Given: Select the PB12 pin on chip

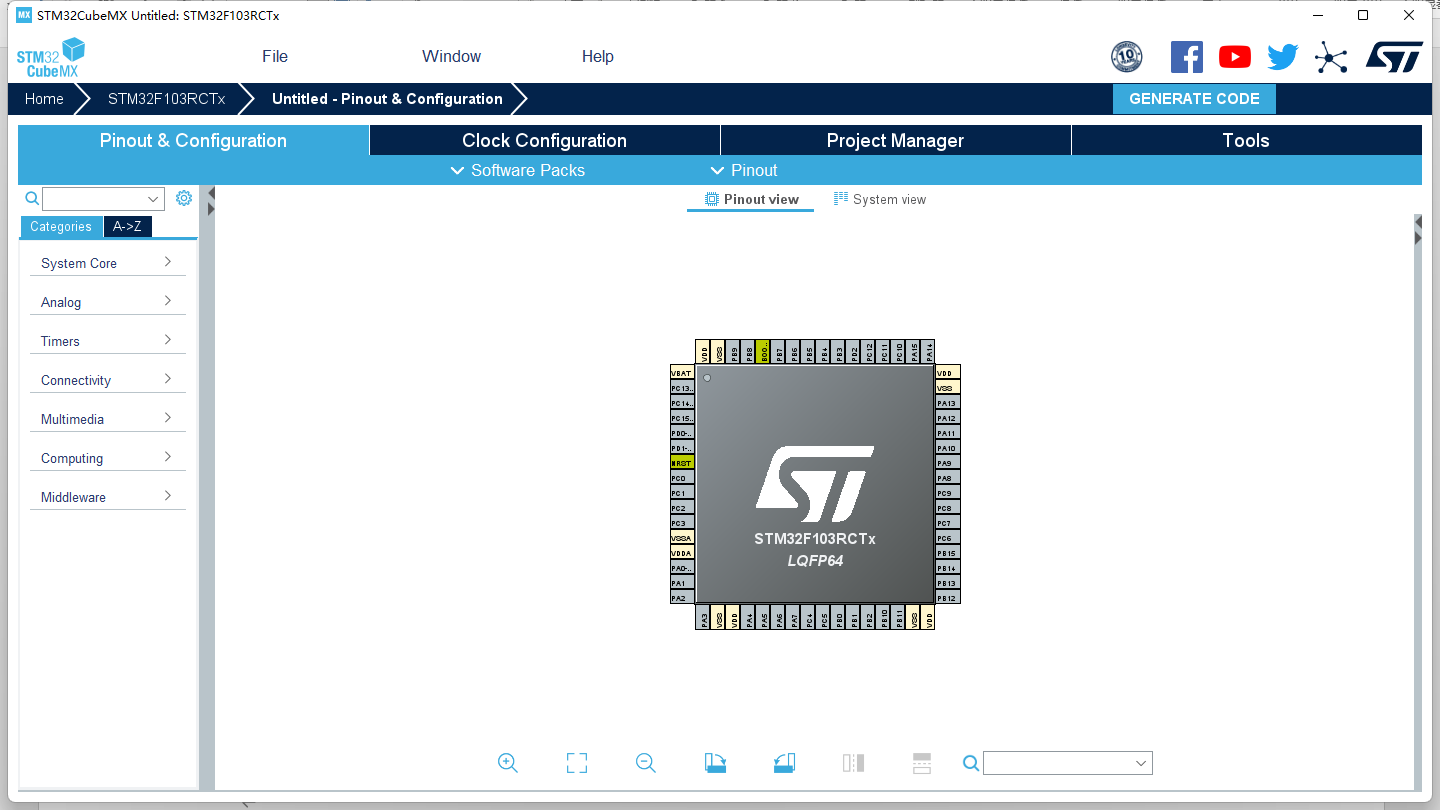Looking at the screenshot, I should coord(948,598).
